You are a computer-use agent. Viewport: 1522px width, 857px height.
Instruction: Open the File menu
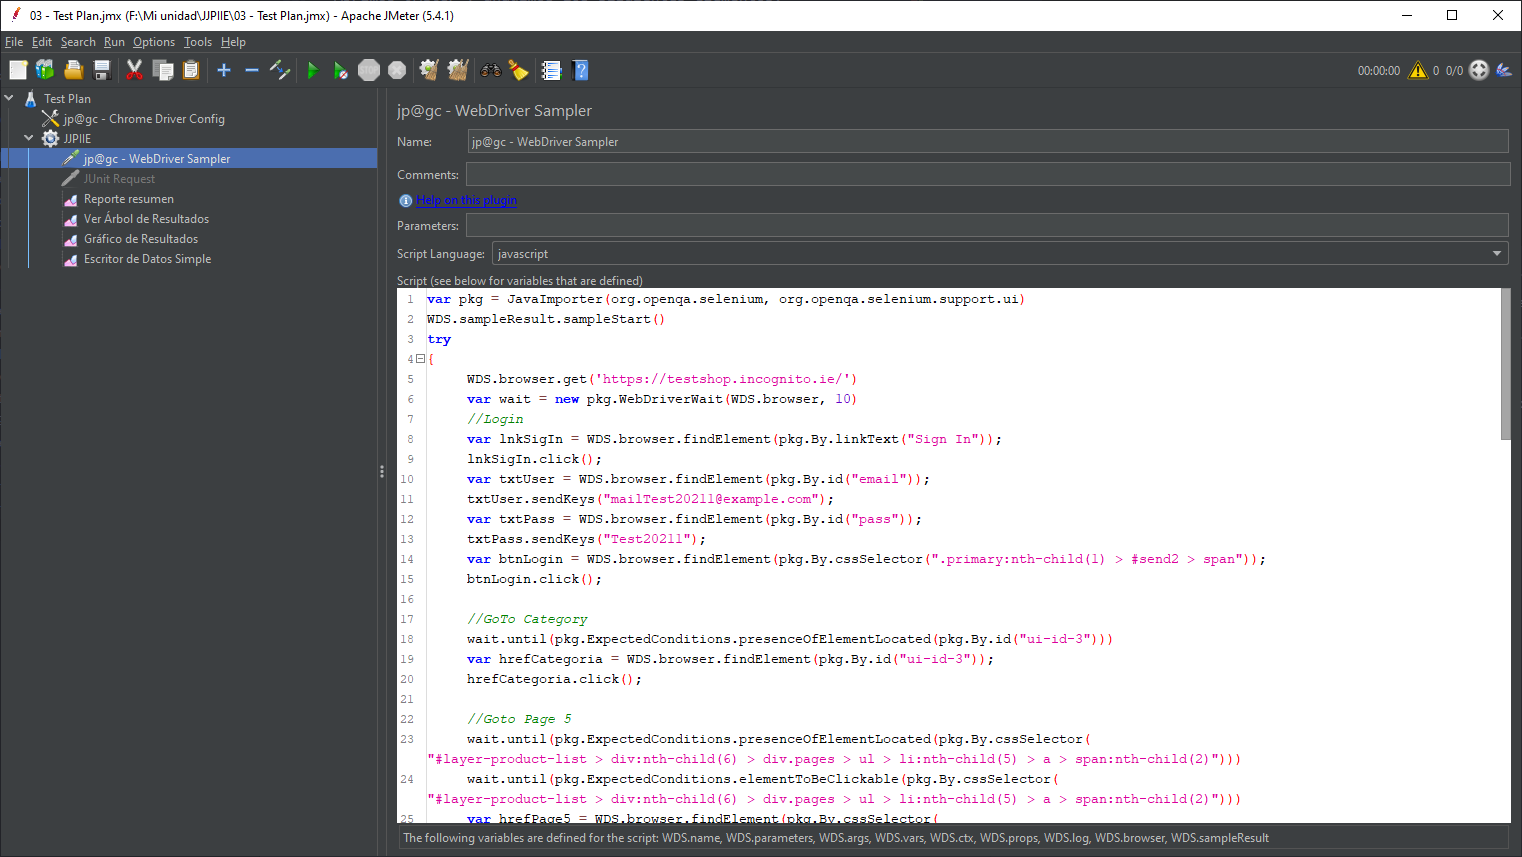point(14,42)
